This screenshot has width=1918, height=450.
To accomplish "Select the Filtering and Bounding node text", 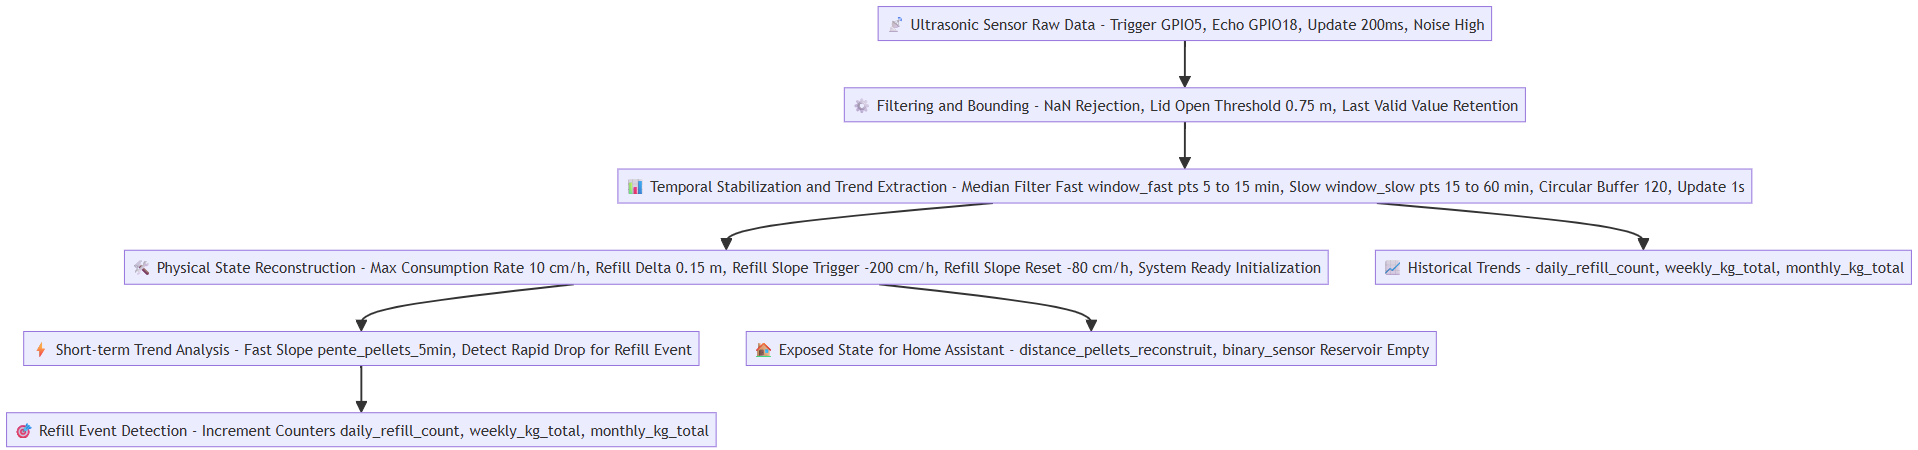I will pyautogui.click(x=1197, y=106).
